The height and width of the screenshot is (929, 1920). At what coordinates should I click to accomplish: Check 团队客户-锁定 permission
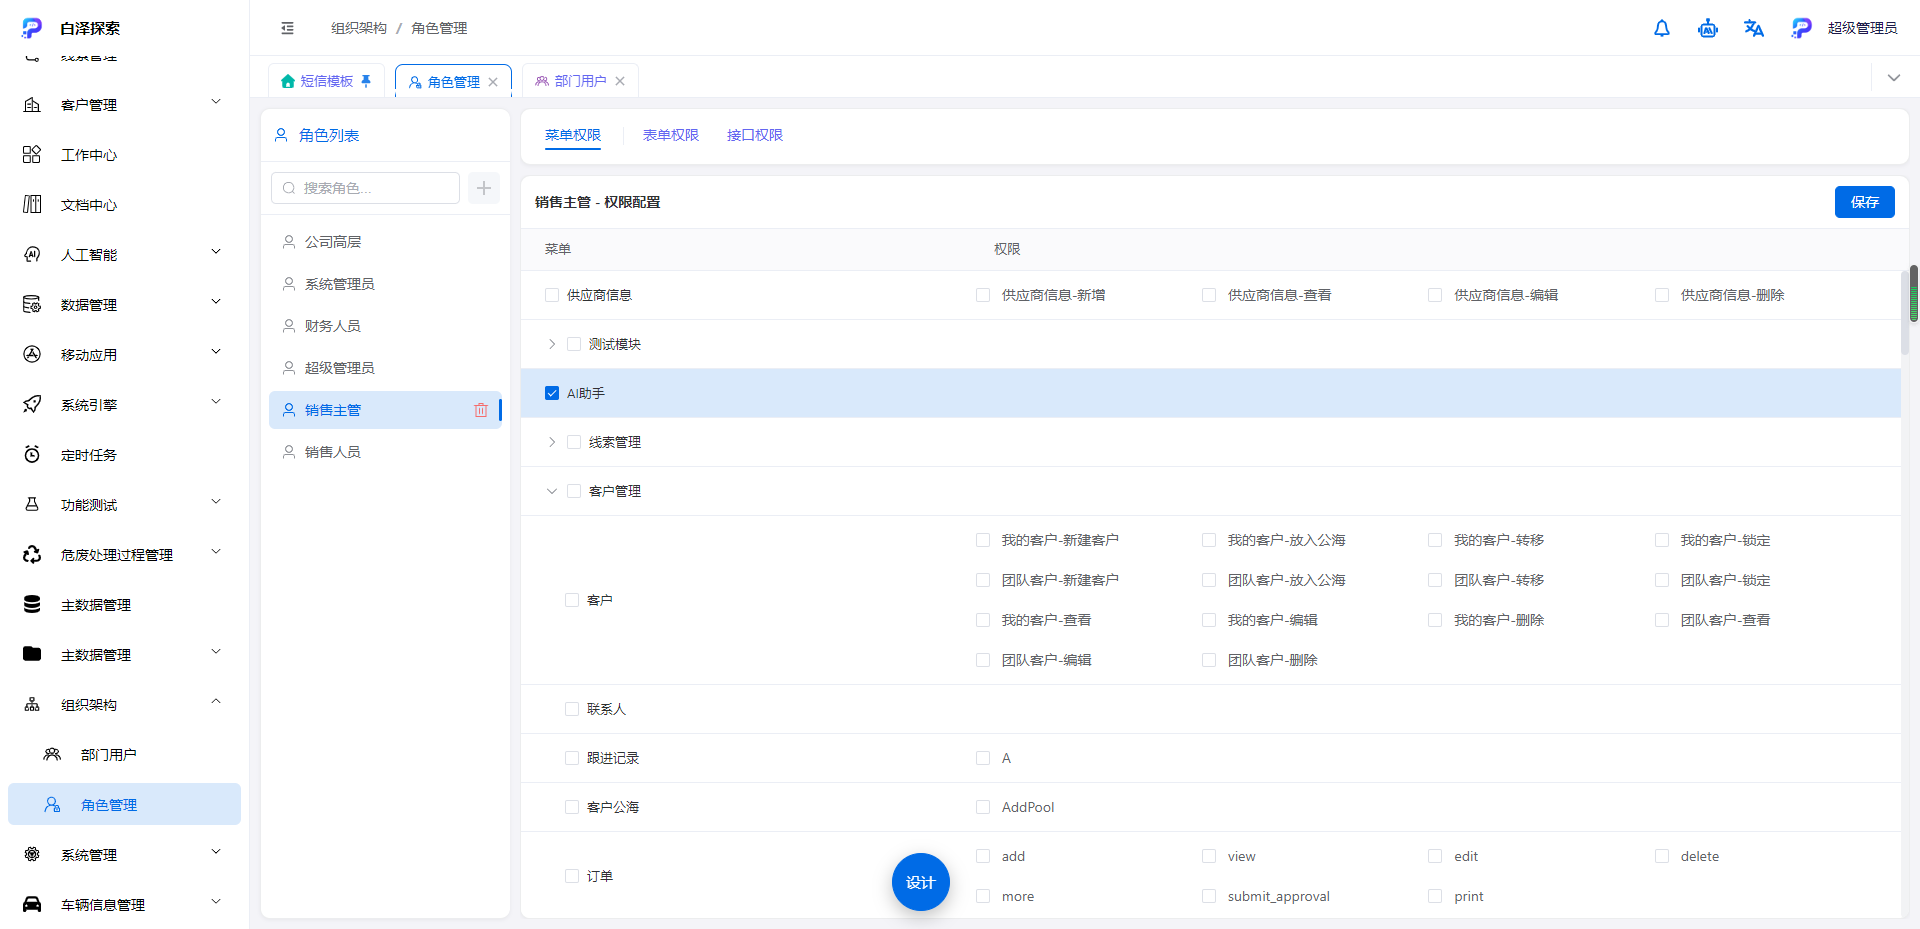pos(1662,580)
